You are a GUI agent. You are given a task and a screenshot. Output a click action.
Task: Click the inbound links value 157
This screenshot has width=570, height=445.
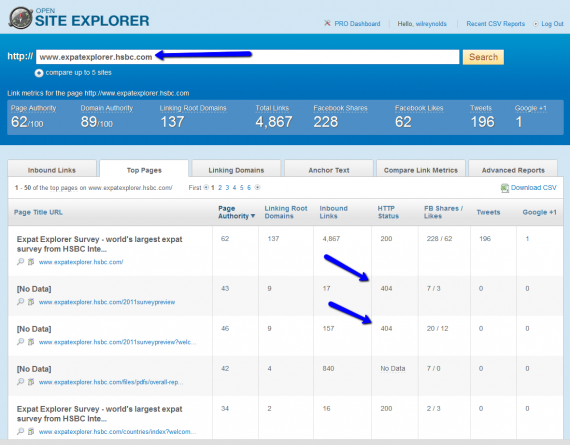[328, 329]
